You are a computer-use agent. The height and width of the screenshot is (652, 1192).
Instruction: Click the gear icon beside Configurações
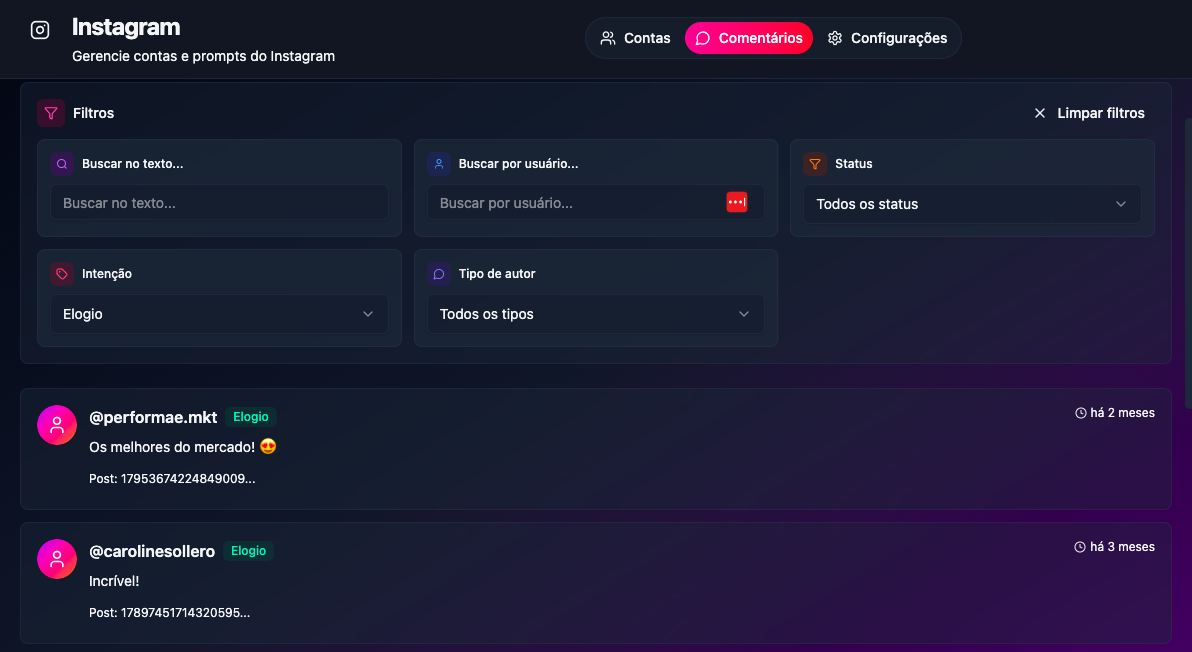coord(834,37)
